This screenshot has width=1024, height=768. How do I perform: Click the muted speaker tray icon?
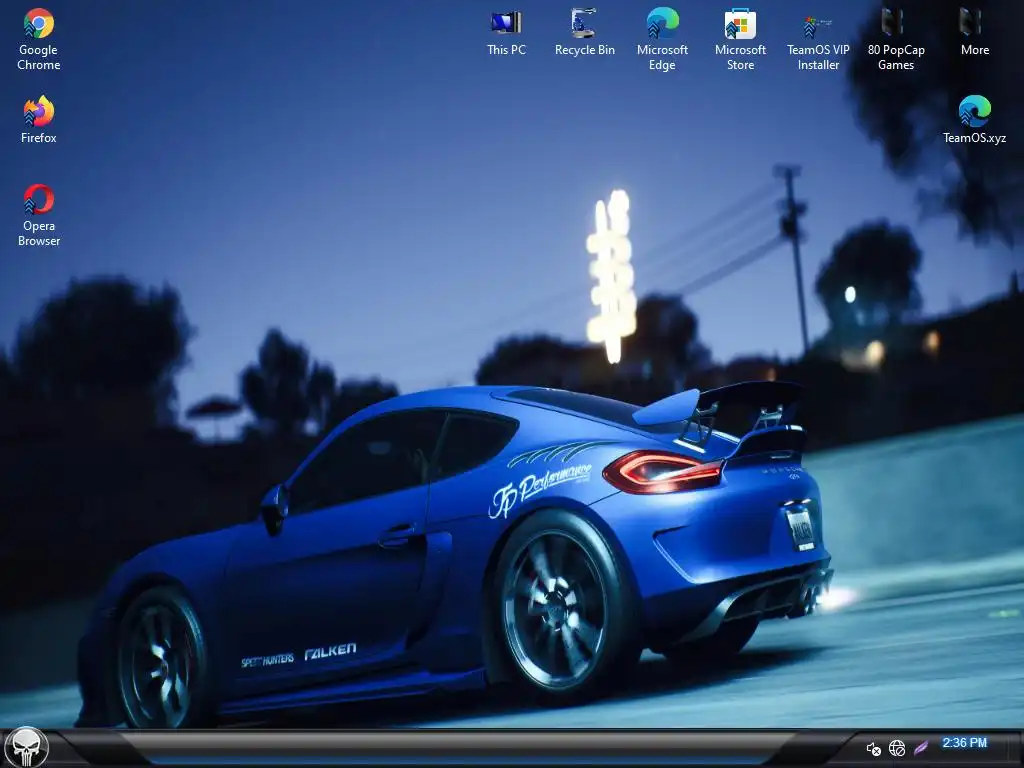(873, 749)
